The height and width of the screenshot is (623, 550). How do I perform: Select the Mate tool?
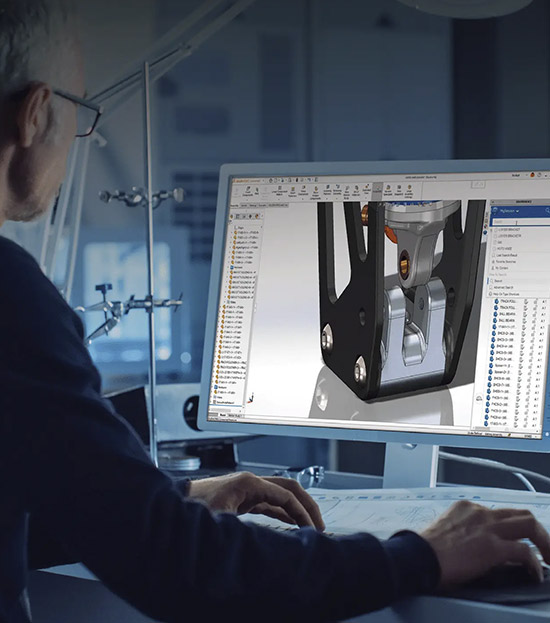point(257,190)
